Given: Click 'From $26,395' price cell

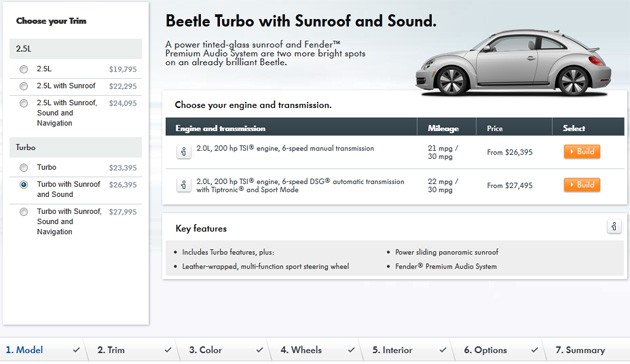Looking at the screenshot, I should pyautogui.click(x=509, y=152).
